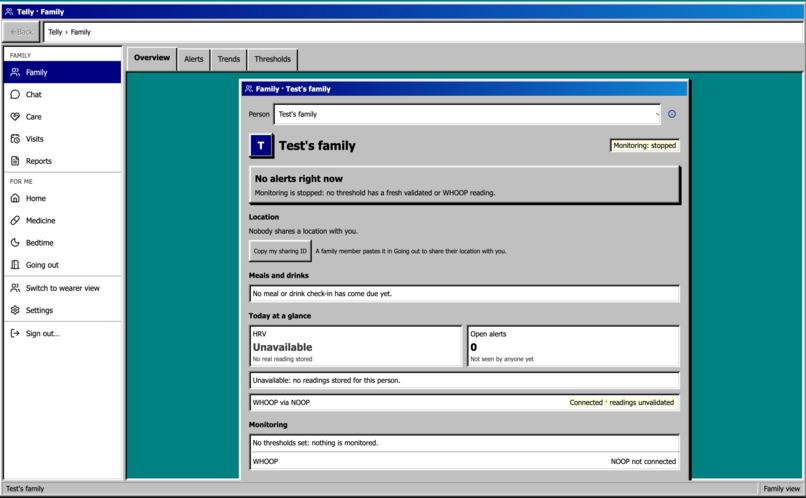Click the Bedtime moon icon
The height and width of the screenshot is (498, 806).
(15, 243)
